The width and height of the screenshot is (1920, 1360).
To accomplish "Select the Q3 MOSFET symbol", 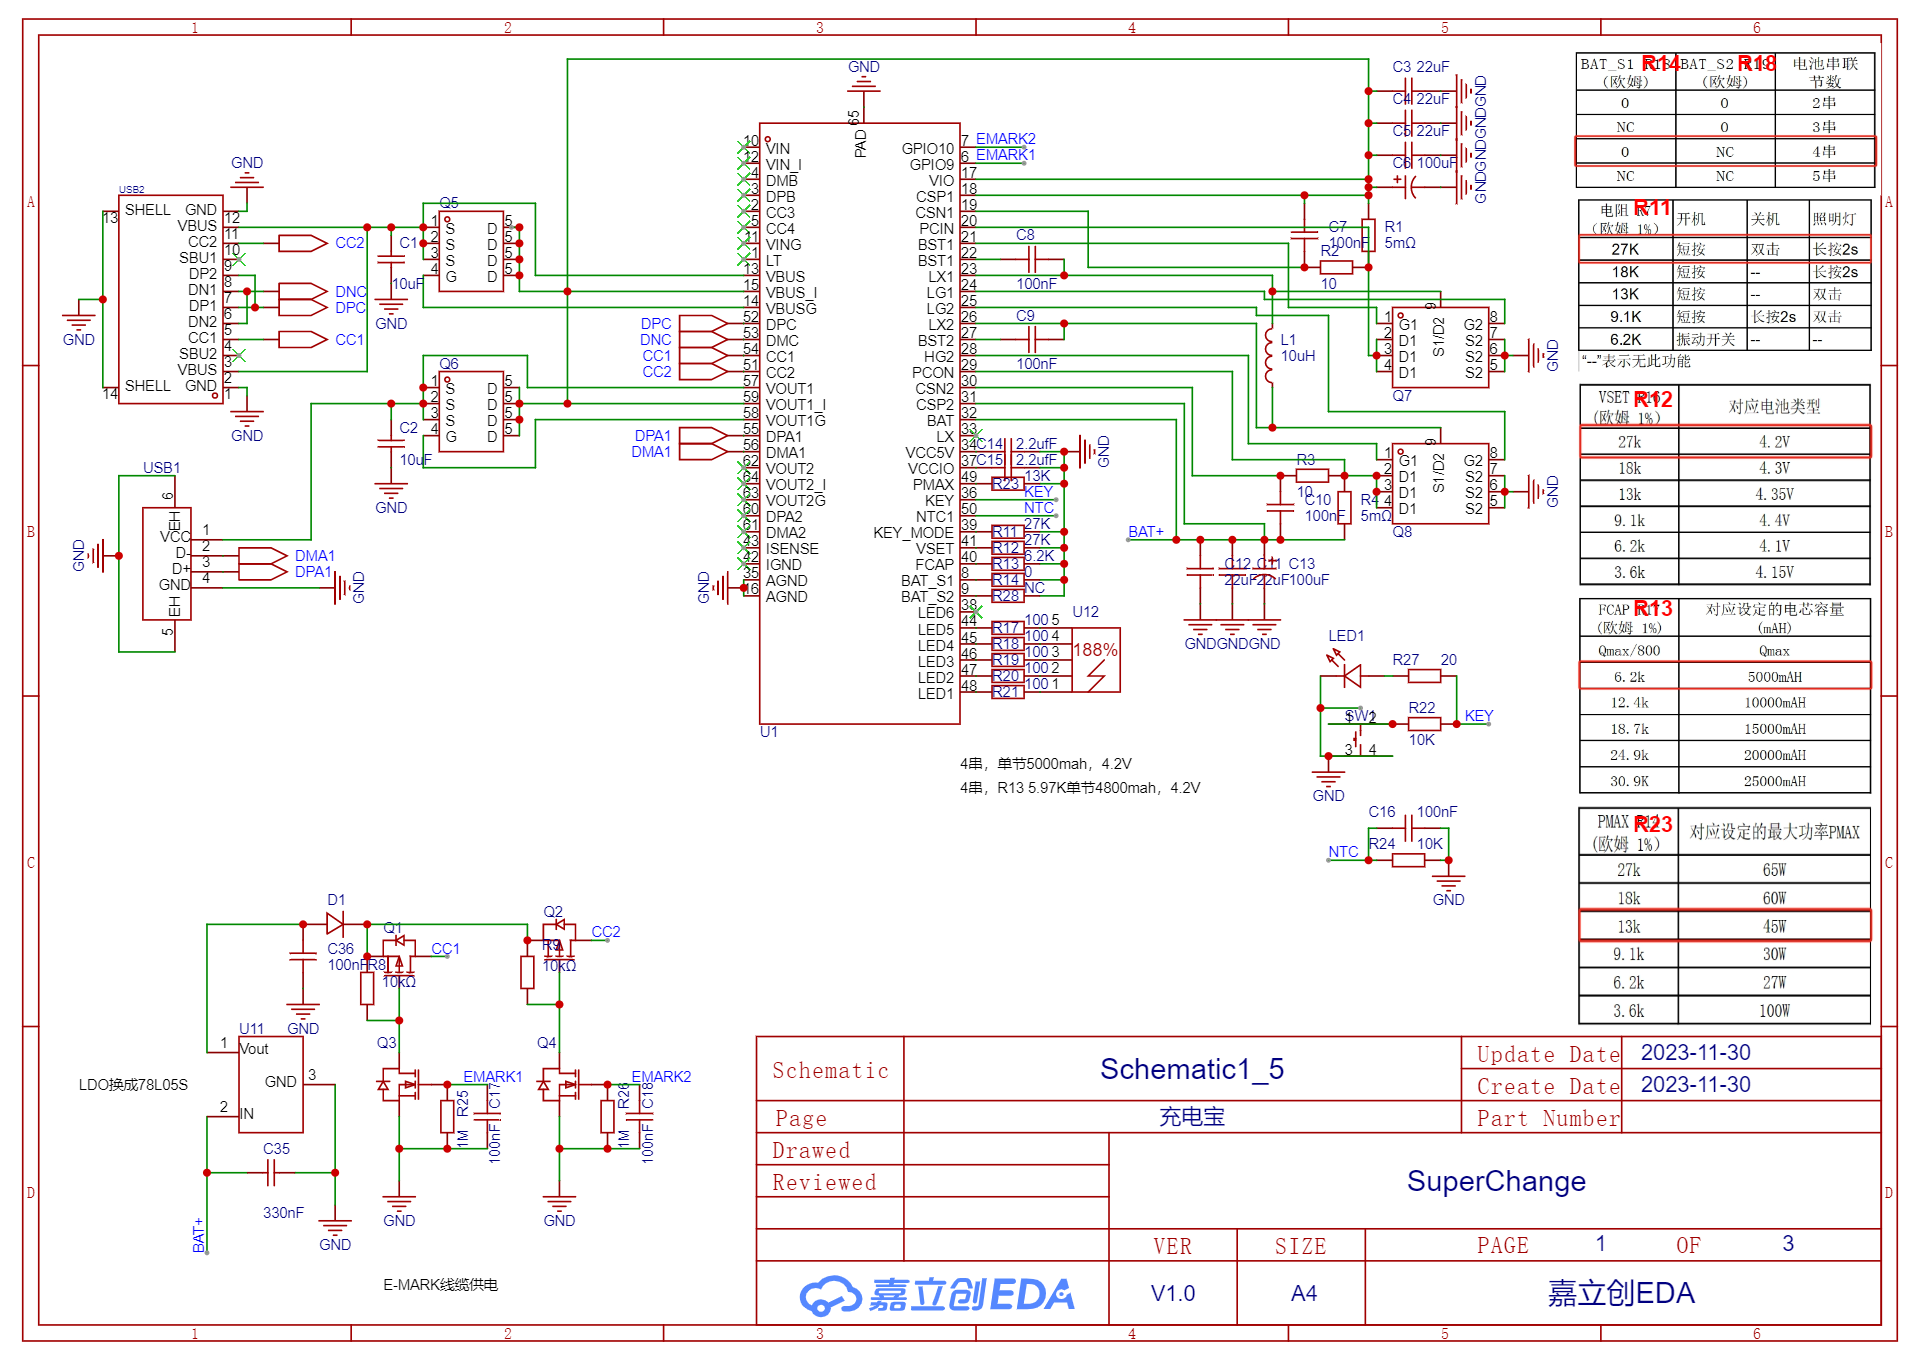I will [x=398, y=1085].
